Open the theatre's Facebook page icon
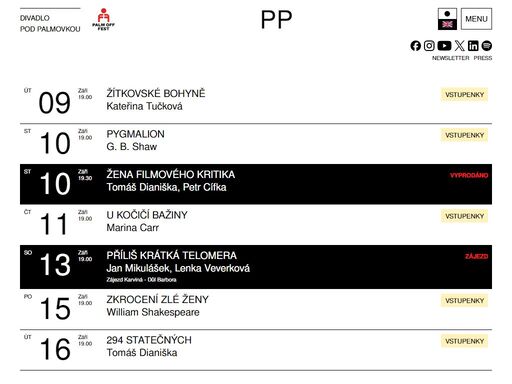The image size is (512, 384). [x=415, y=46]
